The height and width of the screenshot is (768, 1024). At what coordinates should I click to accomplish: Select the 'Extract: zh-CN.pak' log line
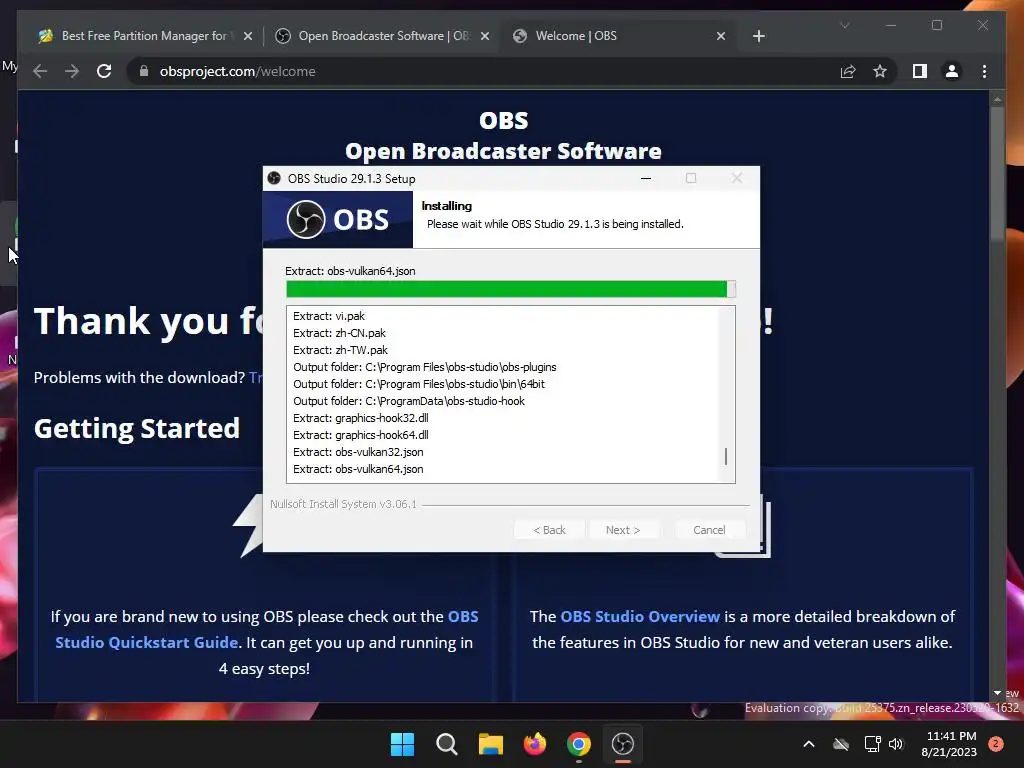click(339, 333)
